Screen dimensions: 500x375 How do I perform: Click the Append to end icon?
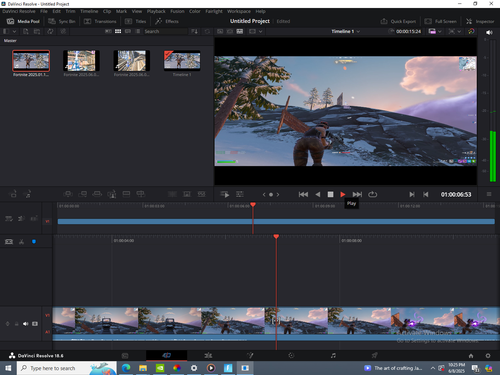[82, 194]
